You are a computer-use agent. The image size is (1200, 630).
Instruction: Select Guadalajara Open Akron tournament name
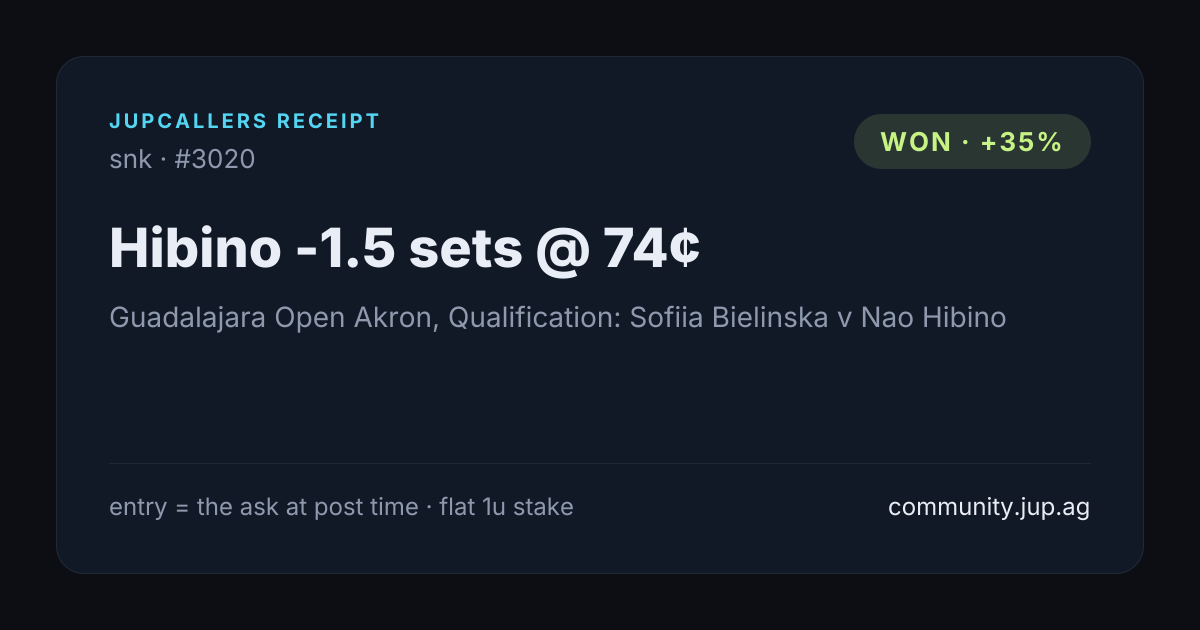pos(271,318)
